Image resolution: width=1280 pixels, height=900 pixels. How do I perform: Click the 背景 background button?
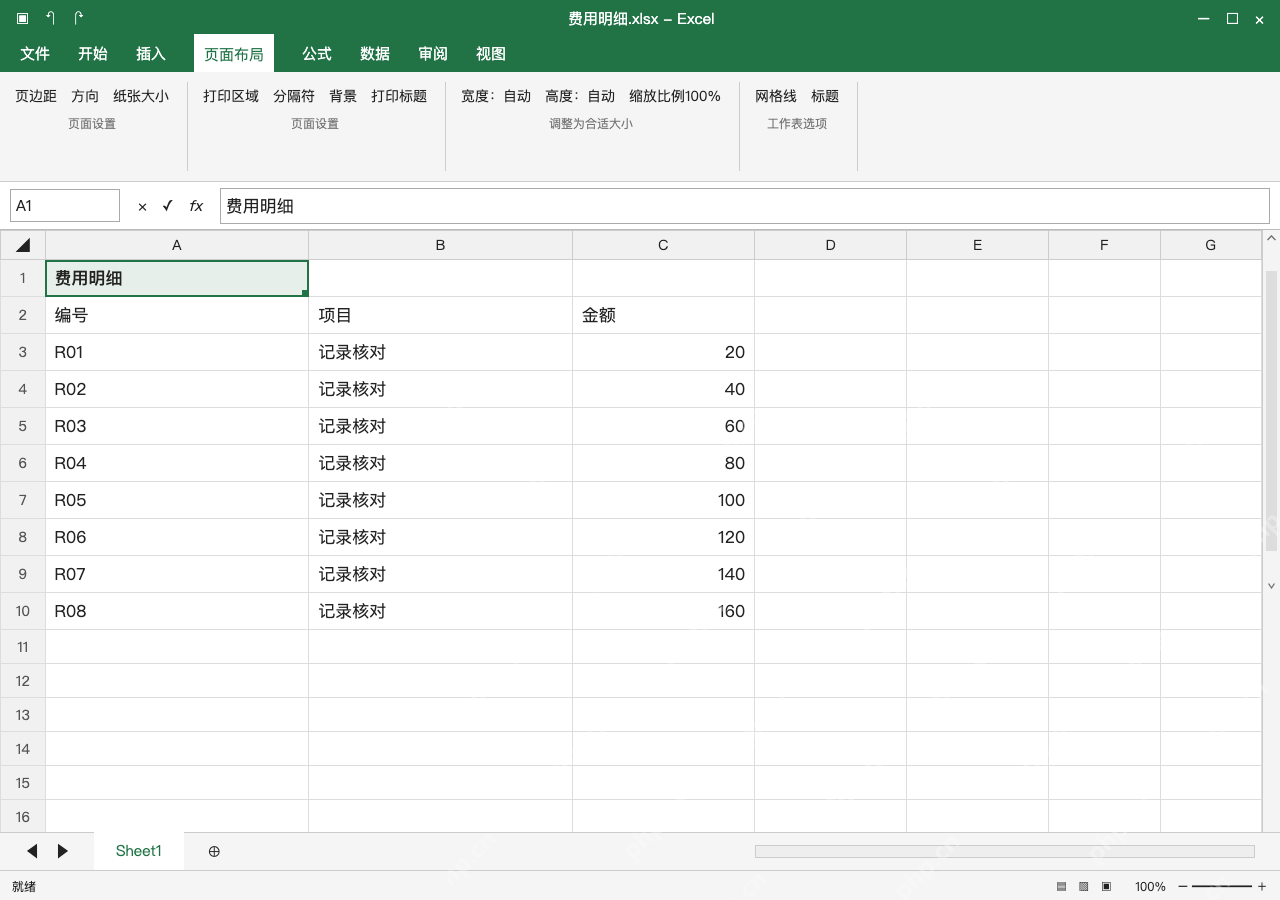(343, 96)
